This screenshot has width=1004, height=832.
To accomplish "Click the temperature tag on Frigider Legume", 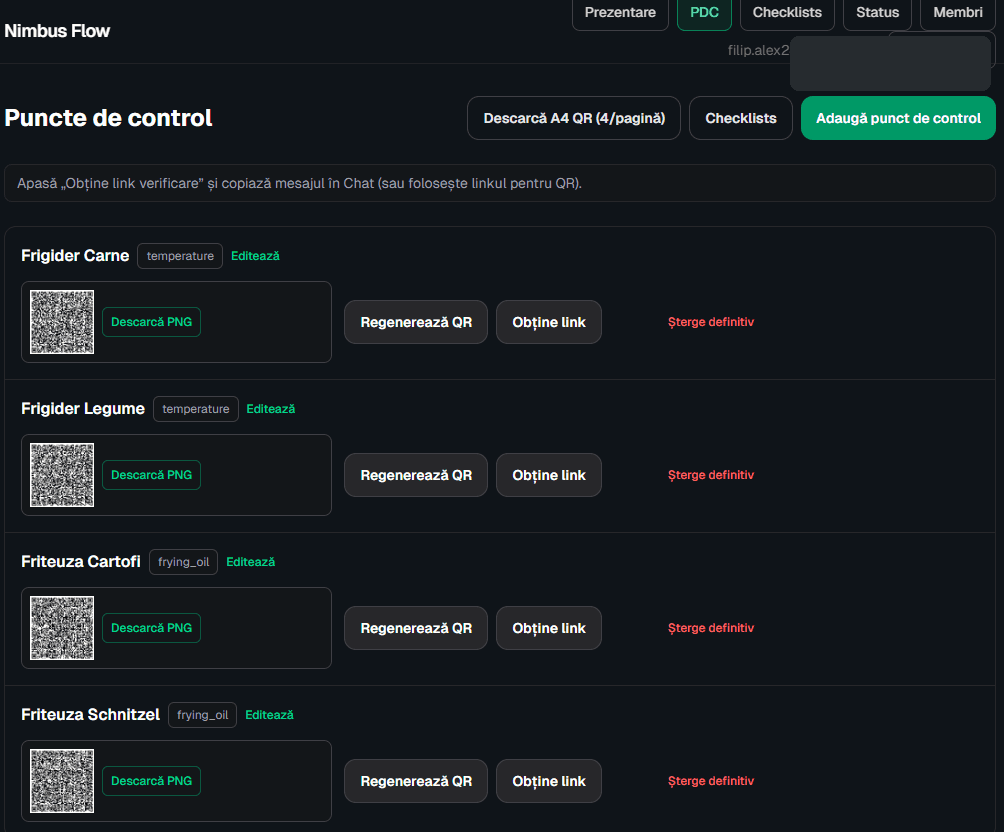I will click(196, 409).
